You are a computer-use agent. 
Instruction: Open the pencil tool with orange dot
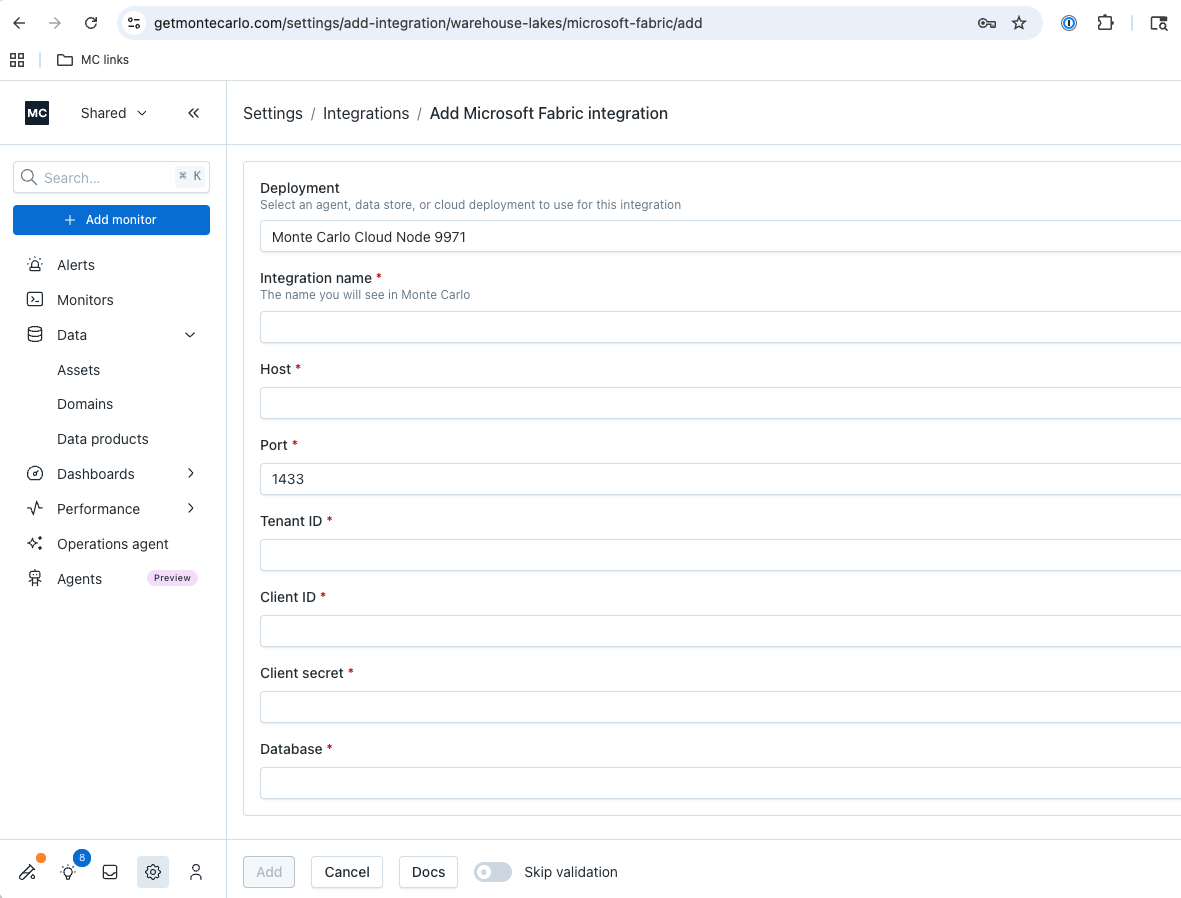click(27, 872)
